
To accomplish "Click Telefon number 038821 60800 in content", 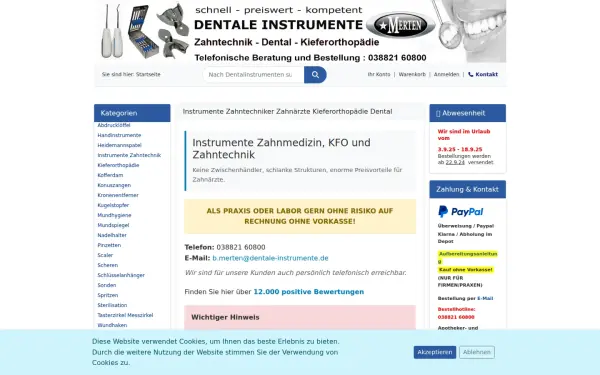I will pyautogui.click(x=241, y=247).
